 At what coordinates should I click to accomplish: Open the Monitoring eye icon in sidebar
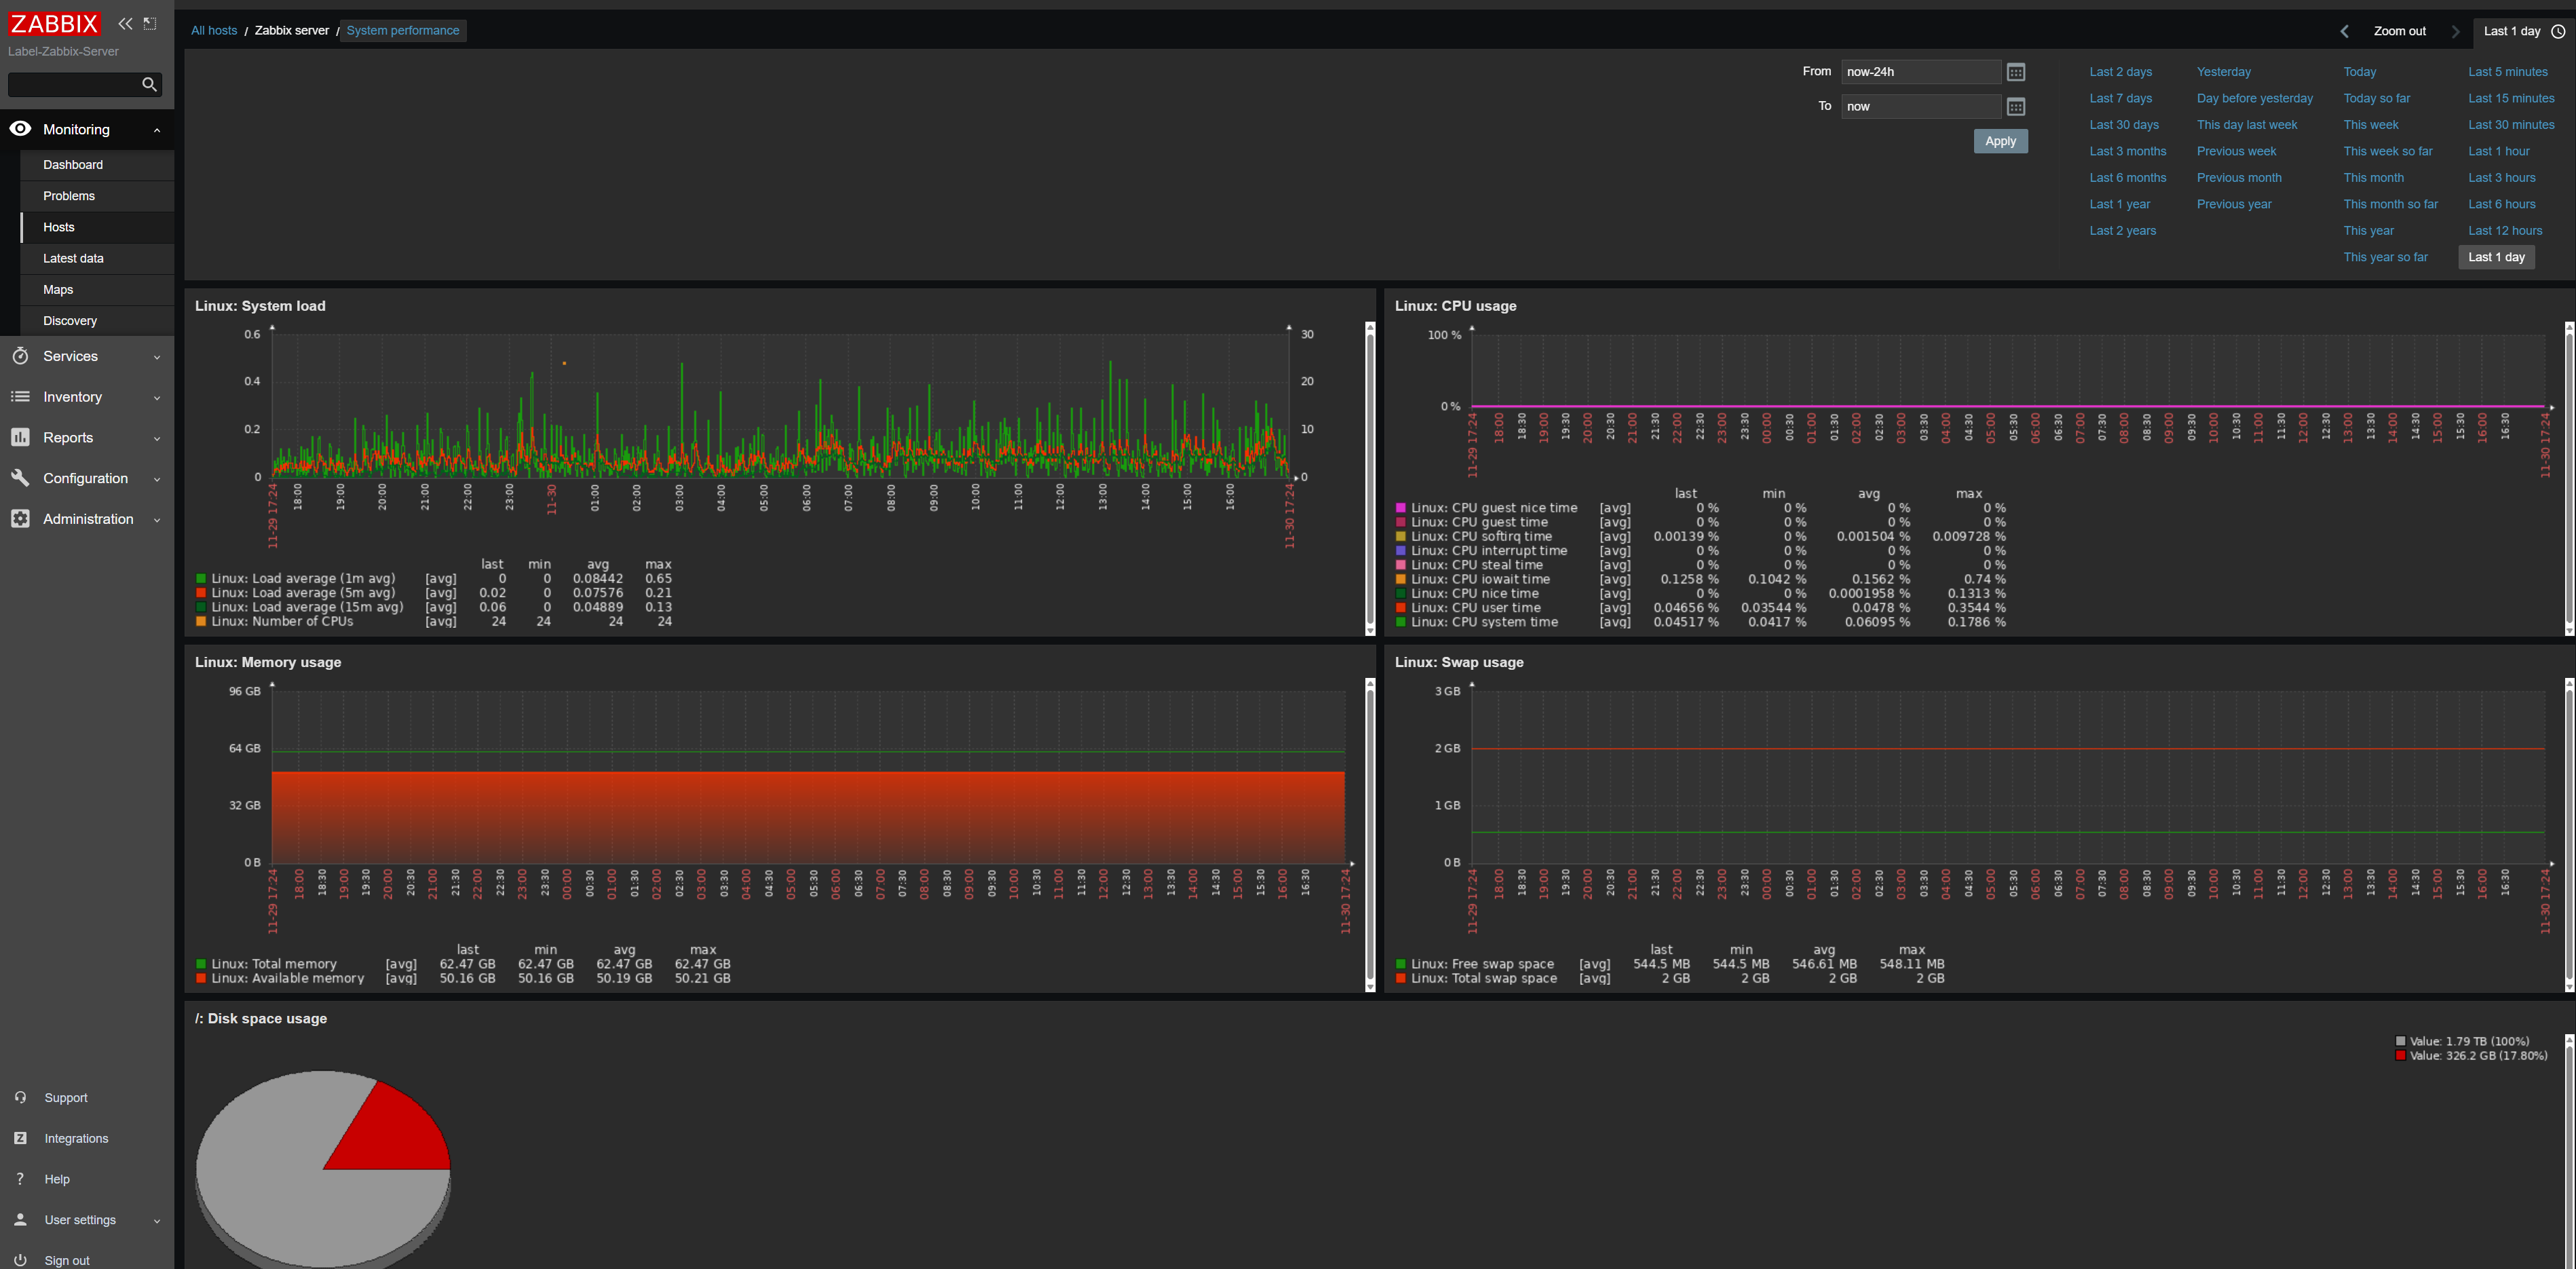point(20,129)
